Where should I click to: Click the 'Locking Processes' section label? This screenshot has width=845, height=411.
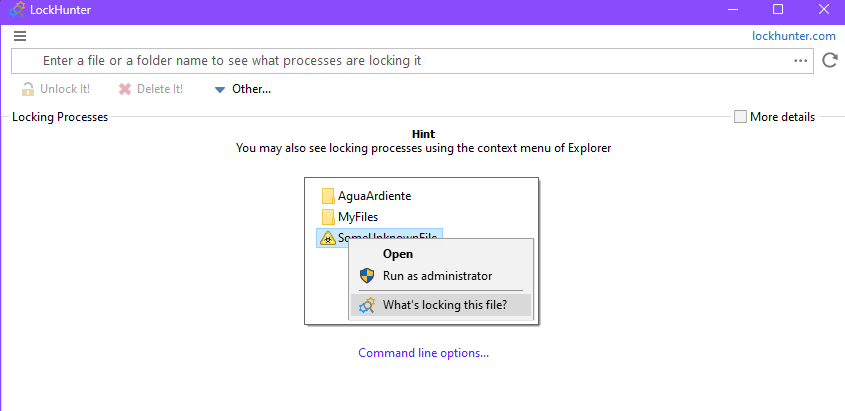(60, 117)
